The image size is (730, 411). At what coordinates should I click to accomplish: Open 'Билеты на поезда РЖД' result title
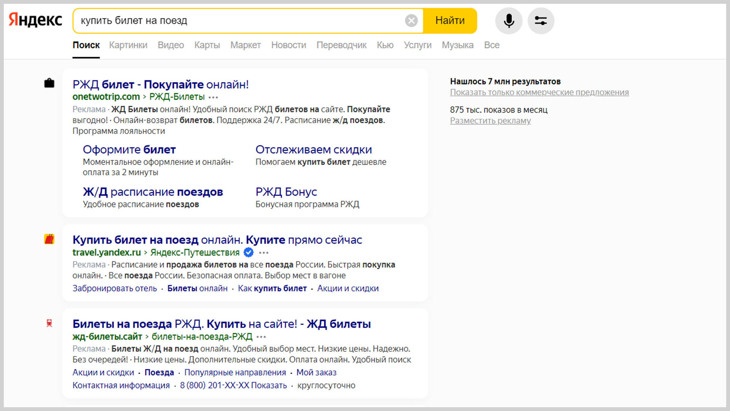pos(222,324)
